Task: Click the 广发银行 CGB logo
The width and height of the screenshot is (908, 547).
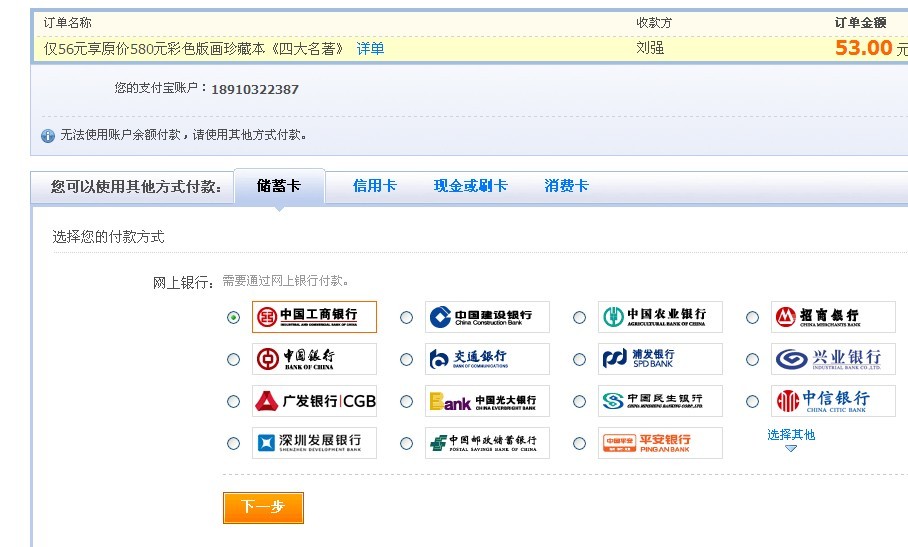Action: 314,401
